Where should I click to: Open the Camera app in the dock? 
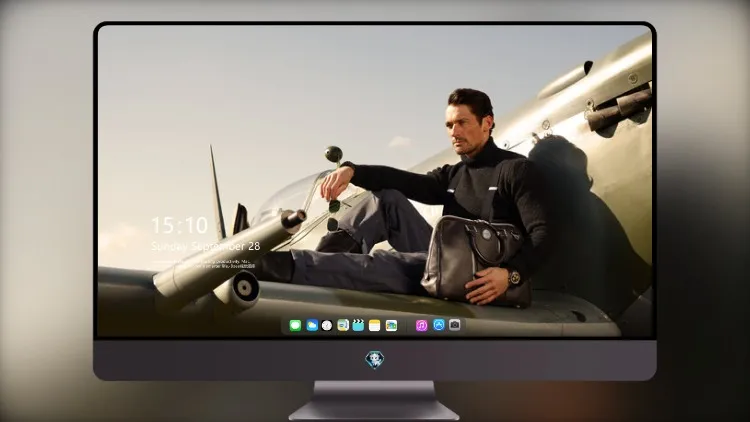(455, 325)
